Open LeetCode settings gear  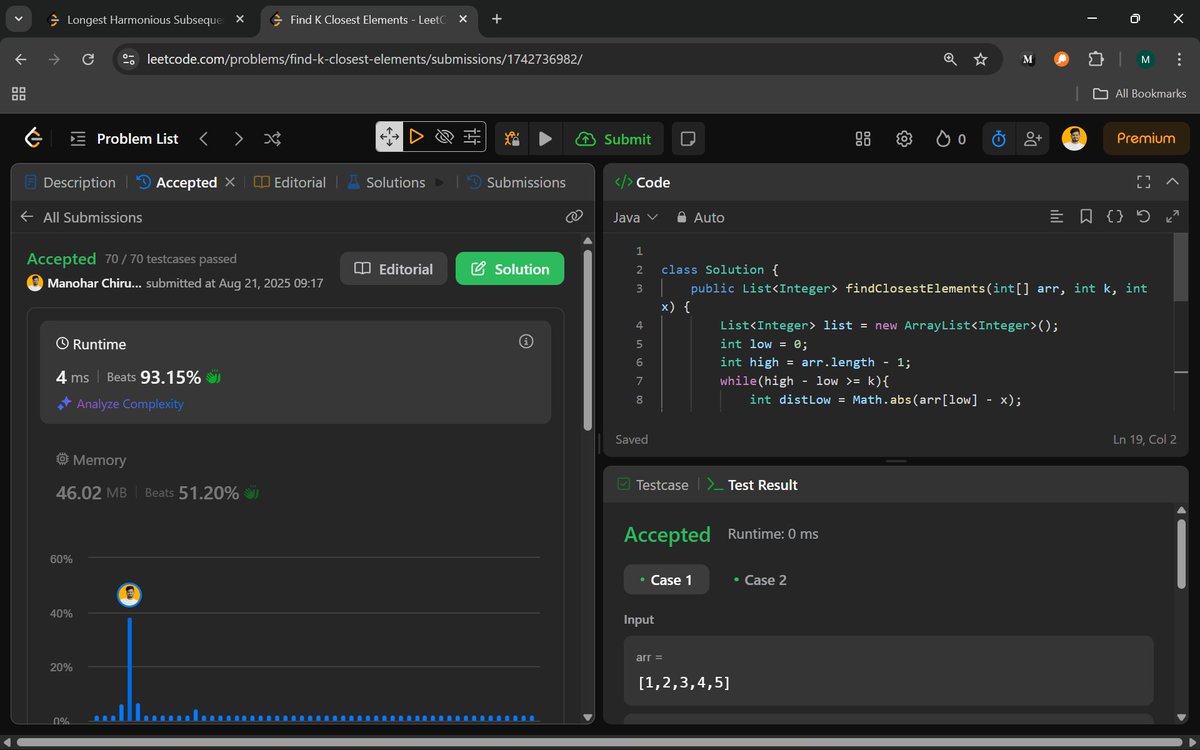pyautogui.click(x=904, y=139)
